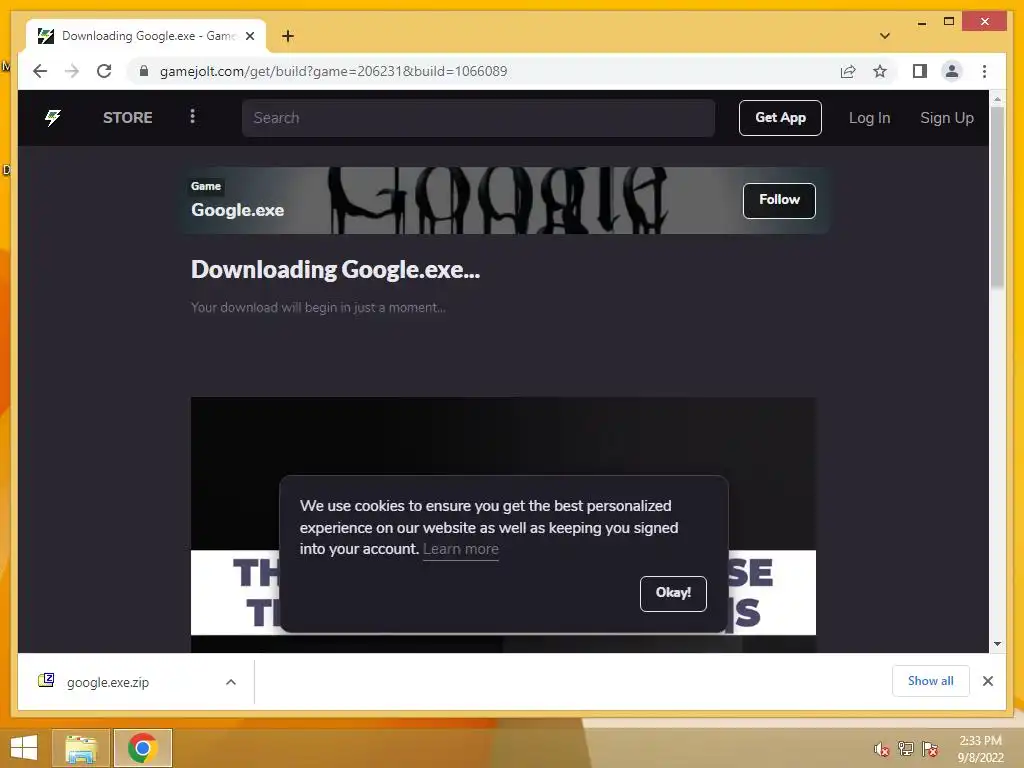This screenshot has width=1024, height=768.
Task: Click the taskbar clock showing 2:33 PM
Action: pos(980,749)
